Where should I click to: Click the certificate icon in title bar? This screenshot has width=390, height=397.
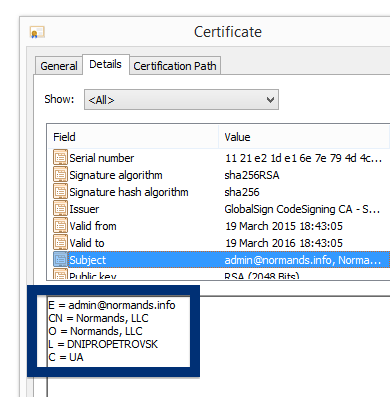(37, 33)
